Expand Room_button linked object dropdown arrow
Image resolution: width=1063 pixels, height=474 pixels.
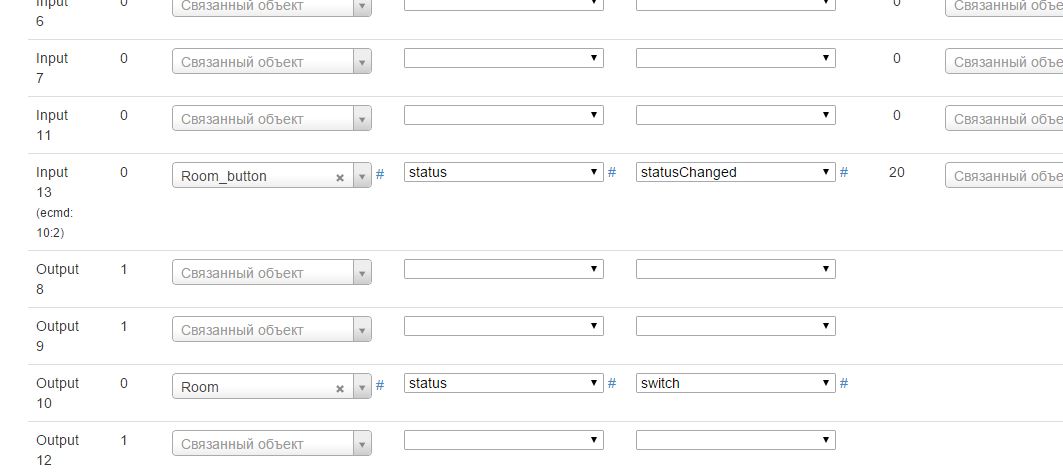[362, 176]
